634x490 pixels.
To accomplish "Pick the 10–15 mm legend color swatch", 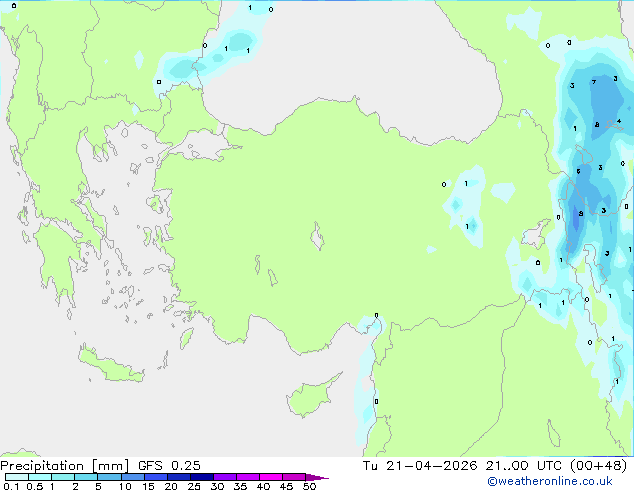I will coord(132,477).
